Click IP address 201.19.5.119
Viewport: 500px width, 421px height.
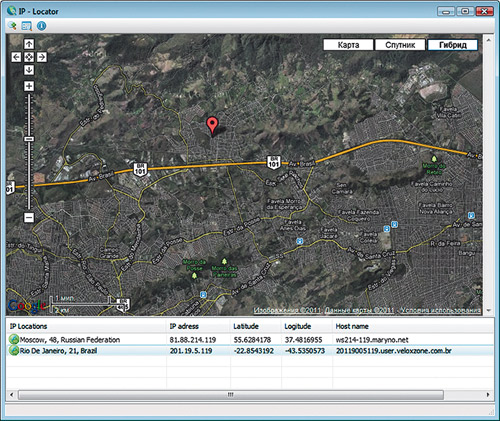point(191,351)
